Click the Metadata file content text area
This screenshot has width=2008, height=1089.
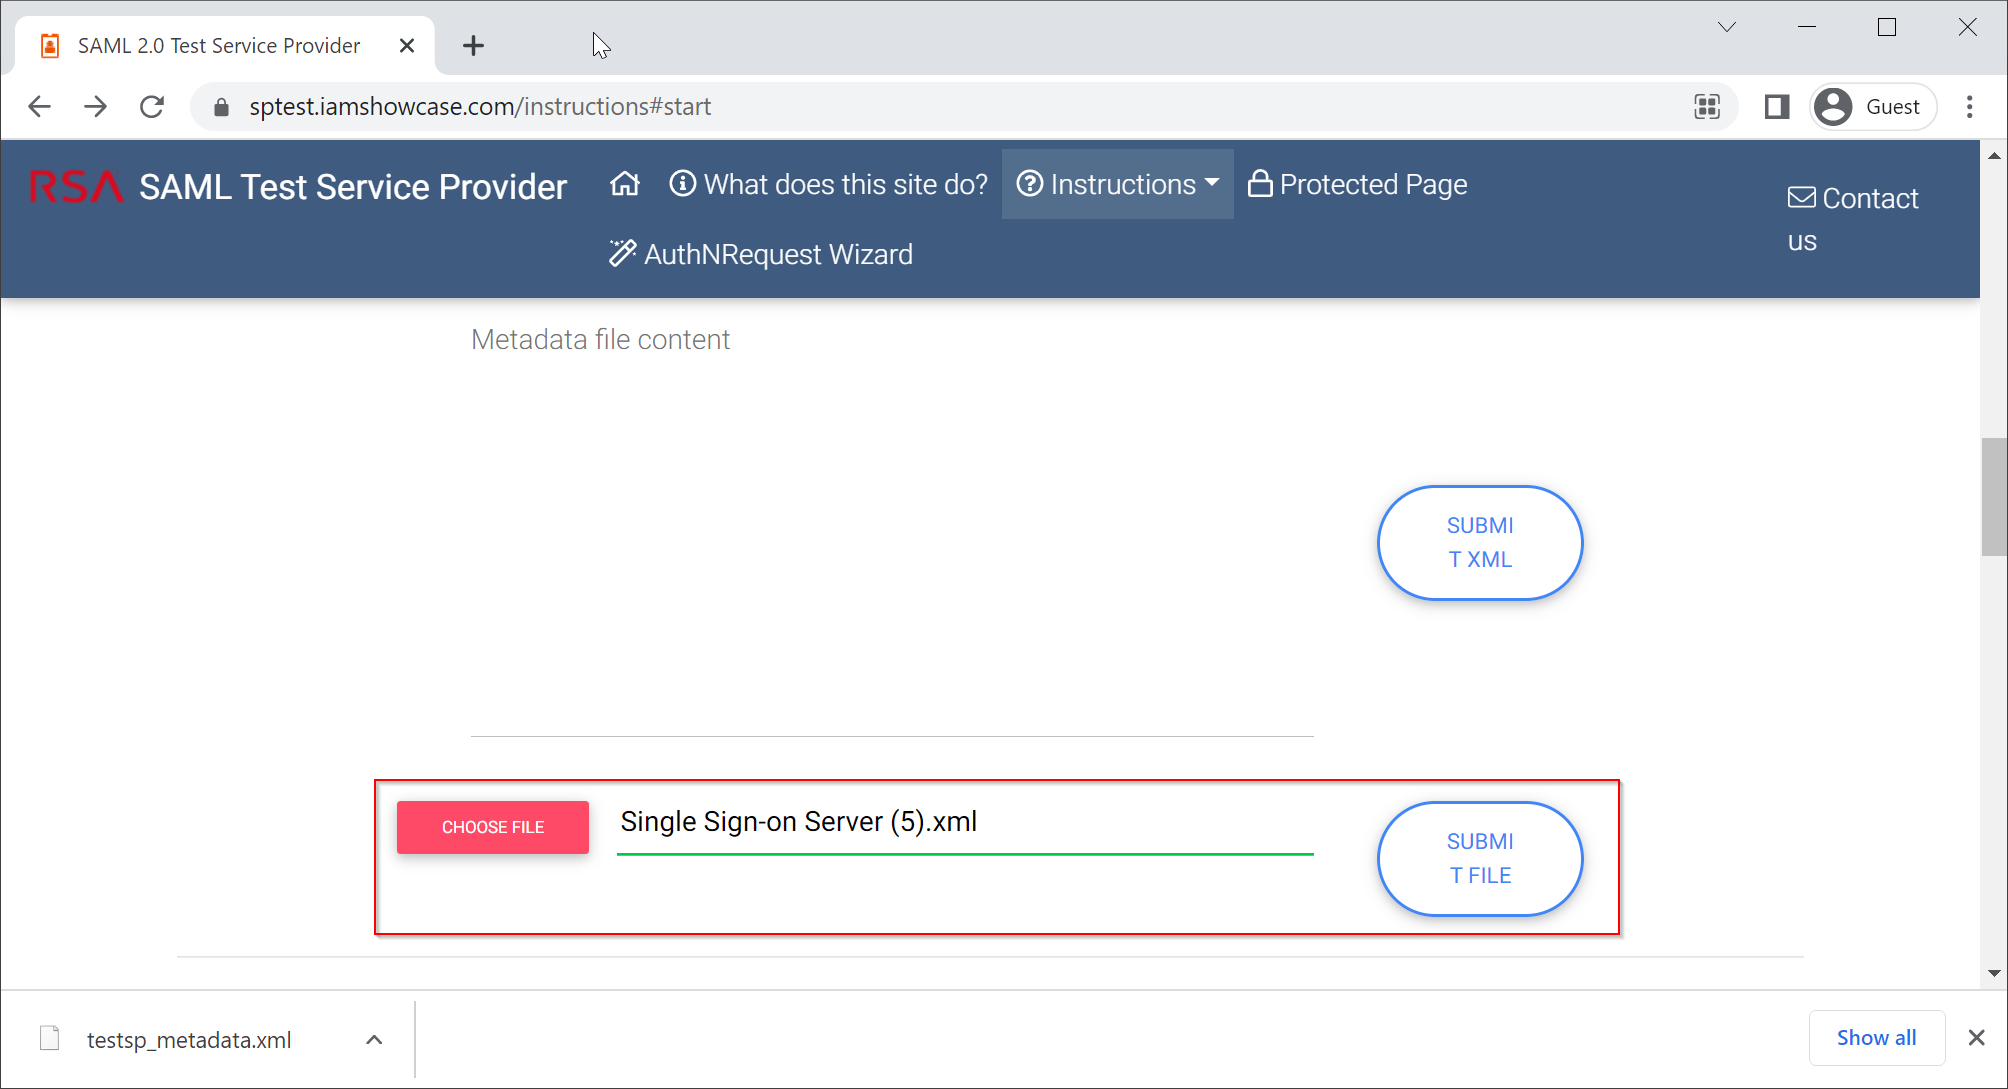[890, 540]
